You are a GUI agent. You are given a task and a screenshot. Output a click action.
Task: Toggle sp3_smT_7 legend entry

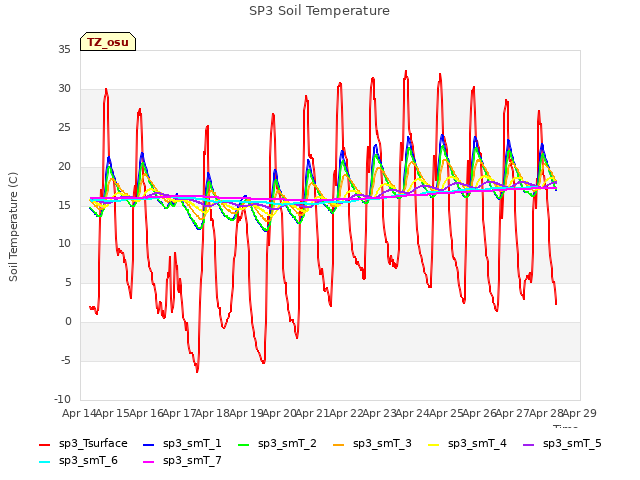pos(182,461)
